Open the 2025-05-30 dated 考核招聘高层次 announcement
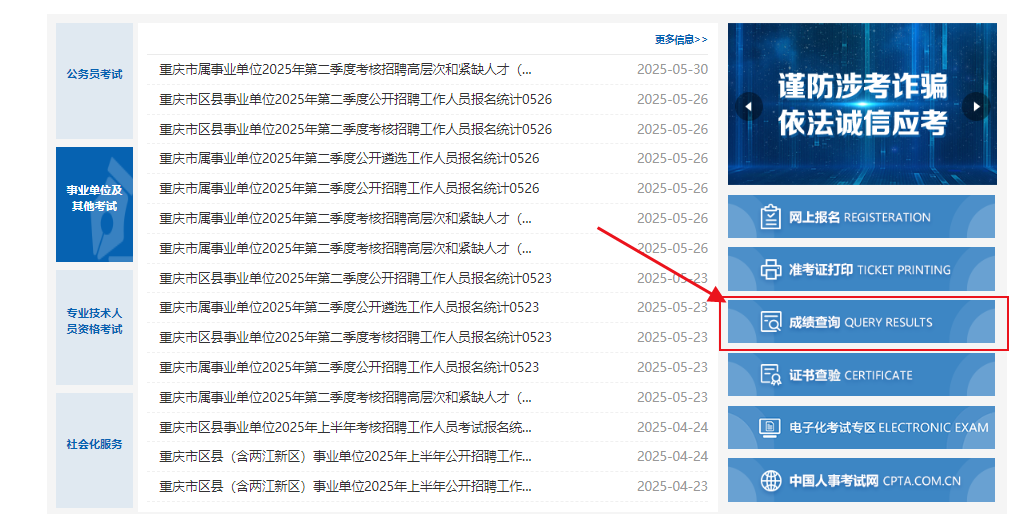The image size is (1020, 514). pos(345,70)
